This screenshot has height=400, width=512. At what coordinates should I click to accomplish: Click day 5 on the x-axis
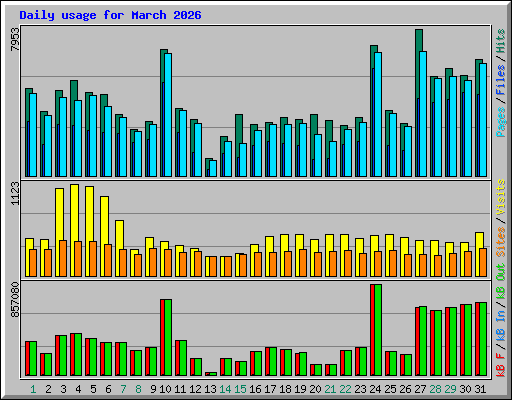coord(93,389)
